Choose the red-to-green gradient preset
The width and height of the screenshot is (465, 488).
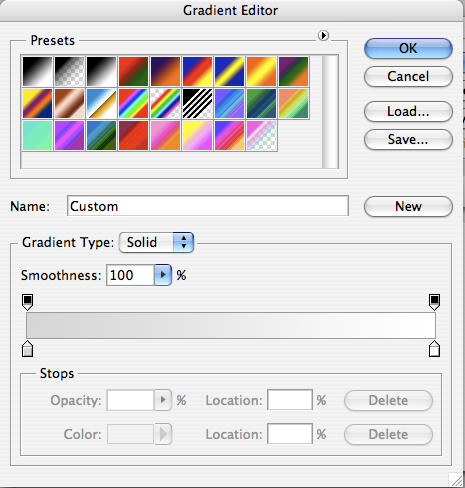click(133, 71)
